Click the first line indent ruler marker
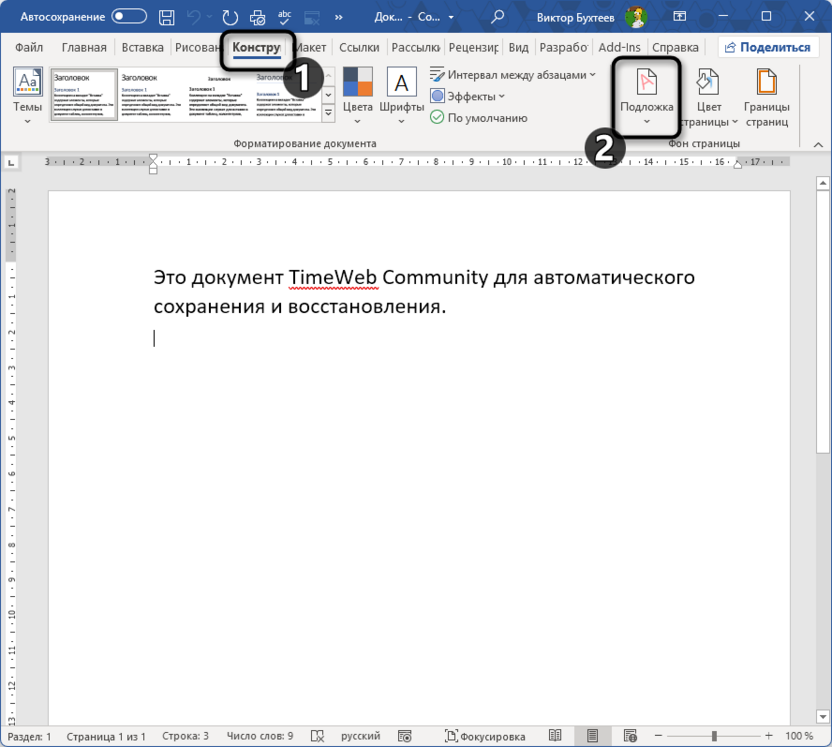The image size is (832, 747). click(x=153, y=158)
